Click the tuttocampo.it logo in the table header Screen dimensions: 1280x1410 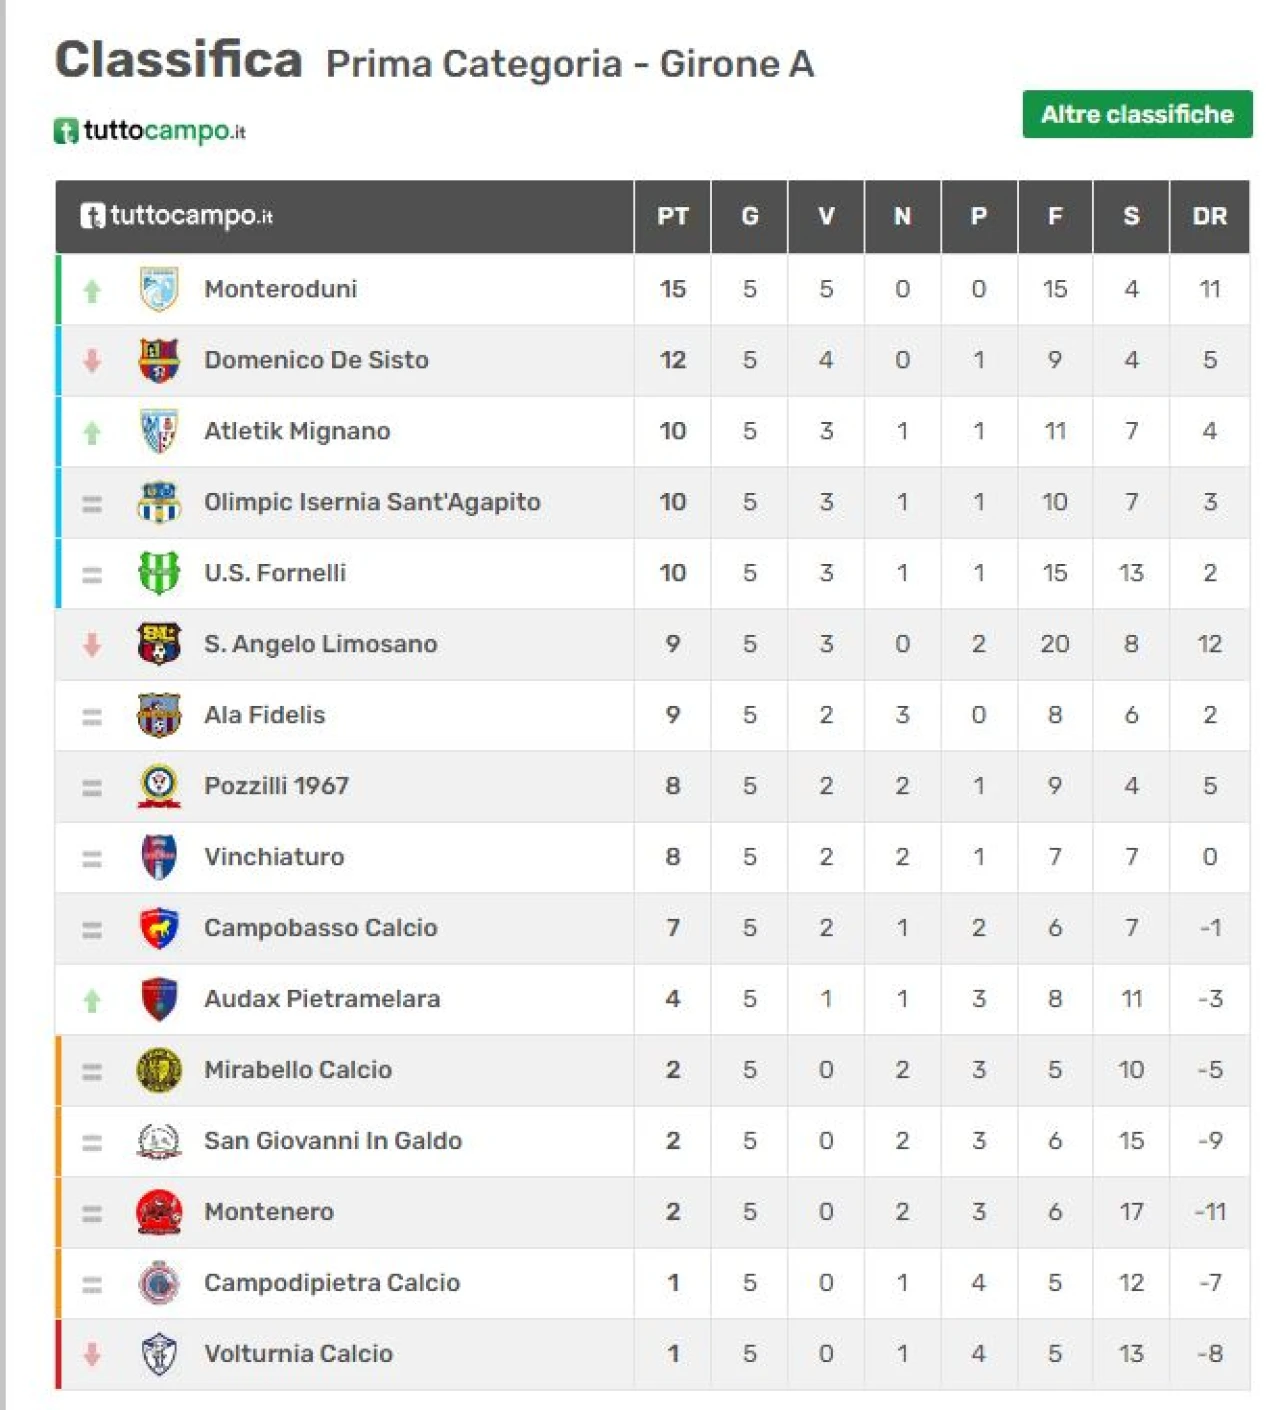click(177, 216)
